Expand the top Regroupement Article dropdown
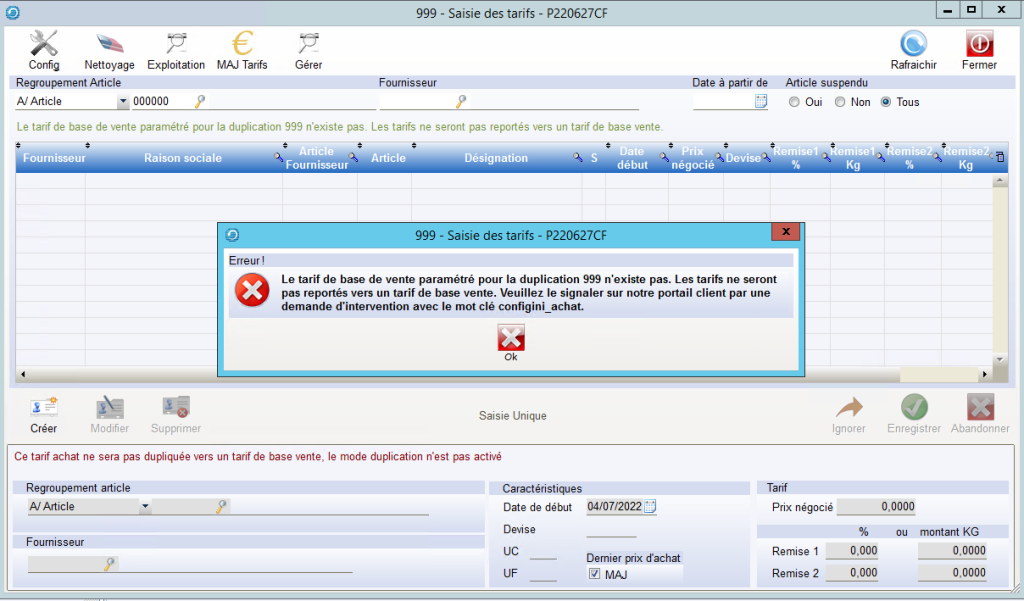 pyautogui.click(x=123, y=102)
